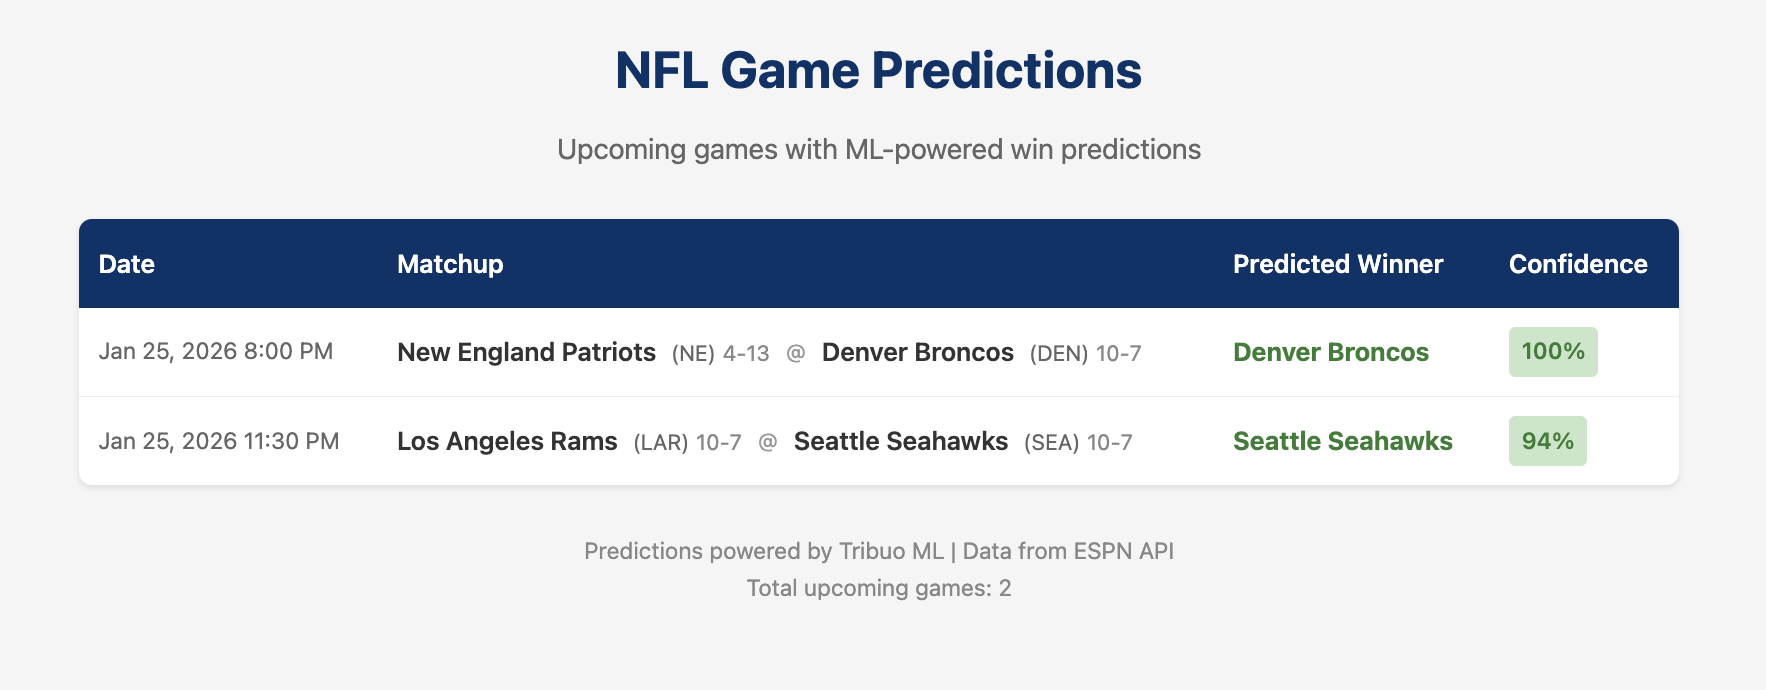Click the total upcoming games count
The image size is (1766, 690).
[879, 588]
